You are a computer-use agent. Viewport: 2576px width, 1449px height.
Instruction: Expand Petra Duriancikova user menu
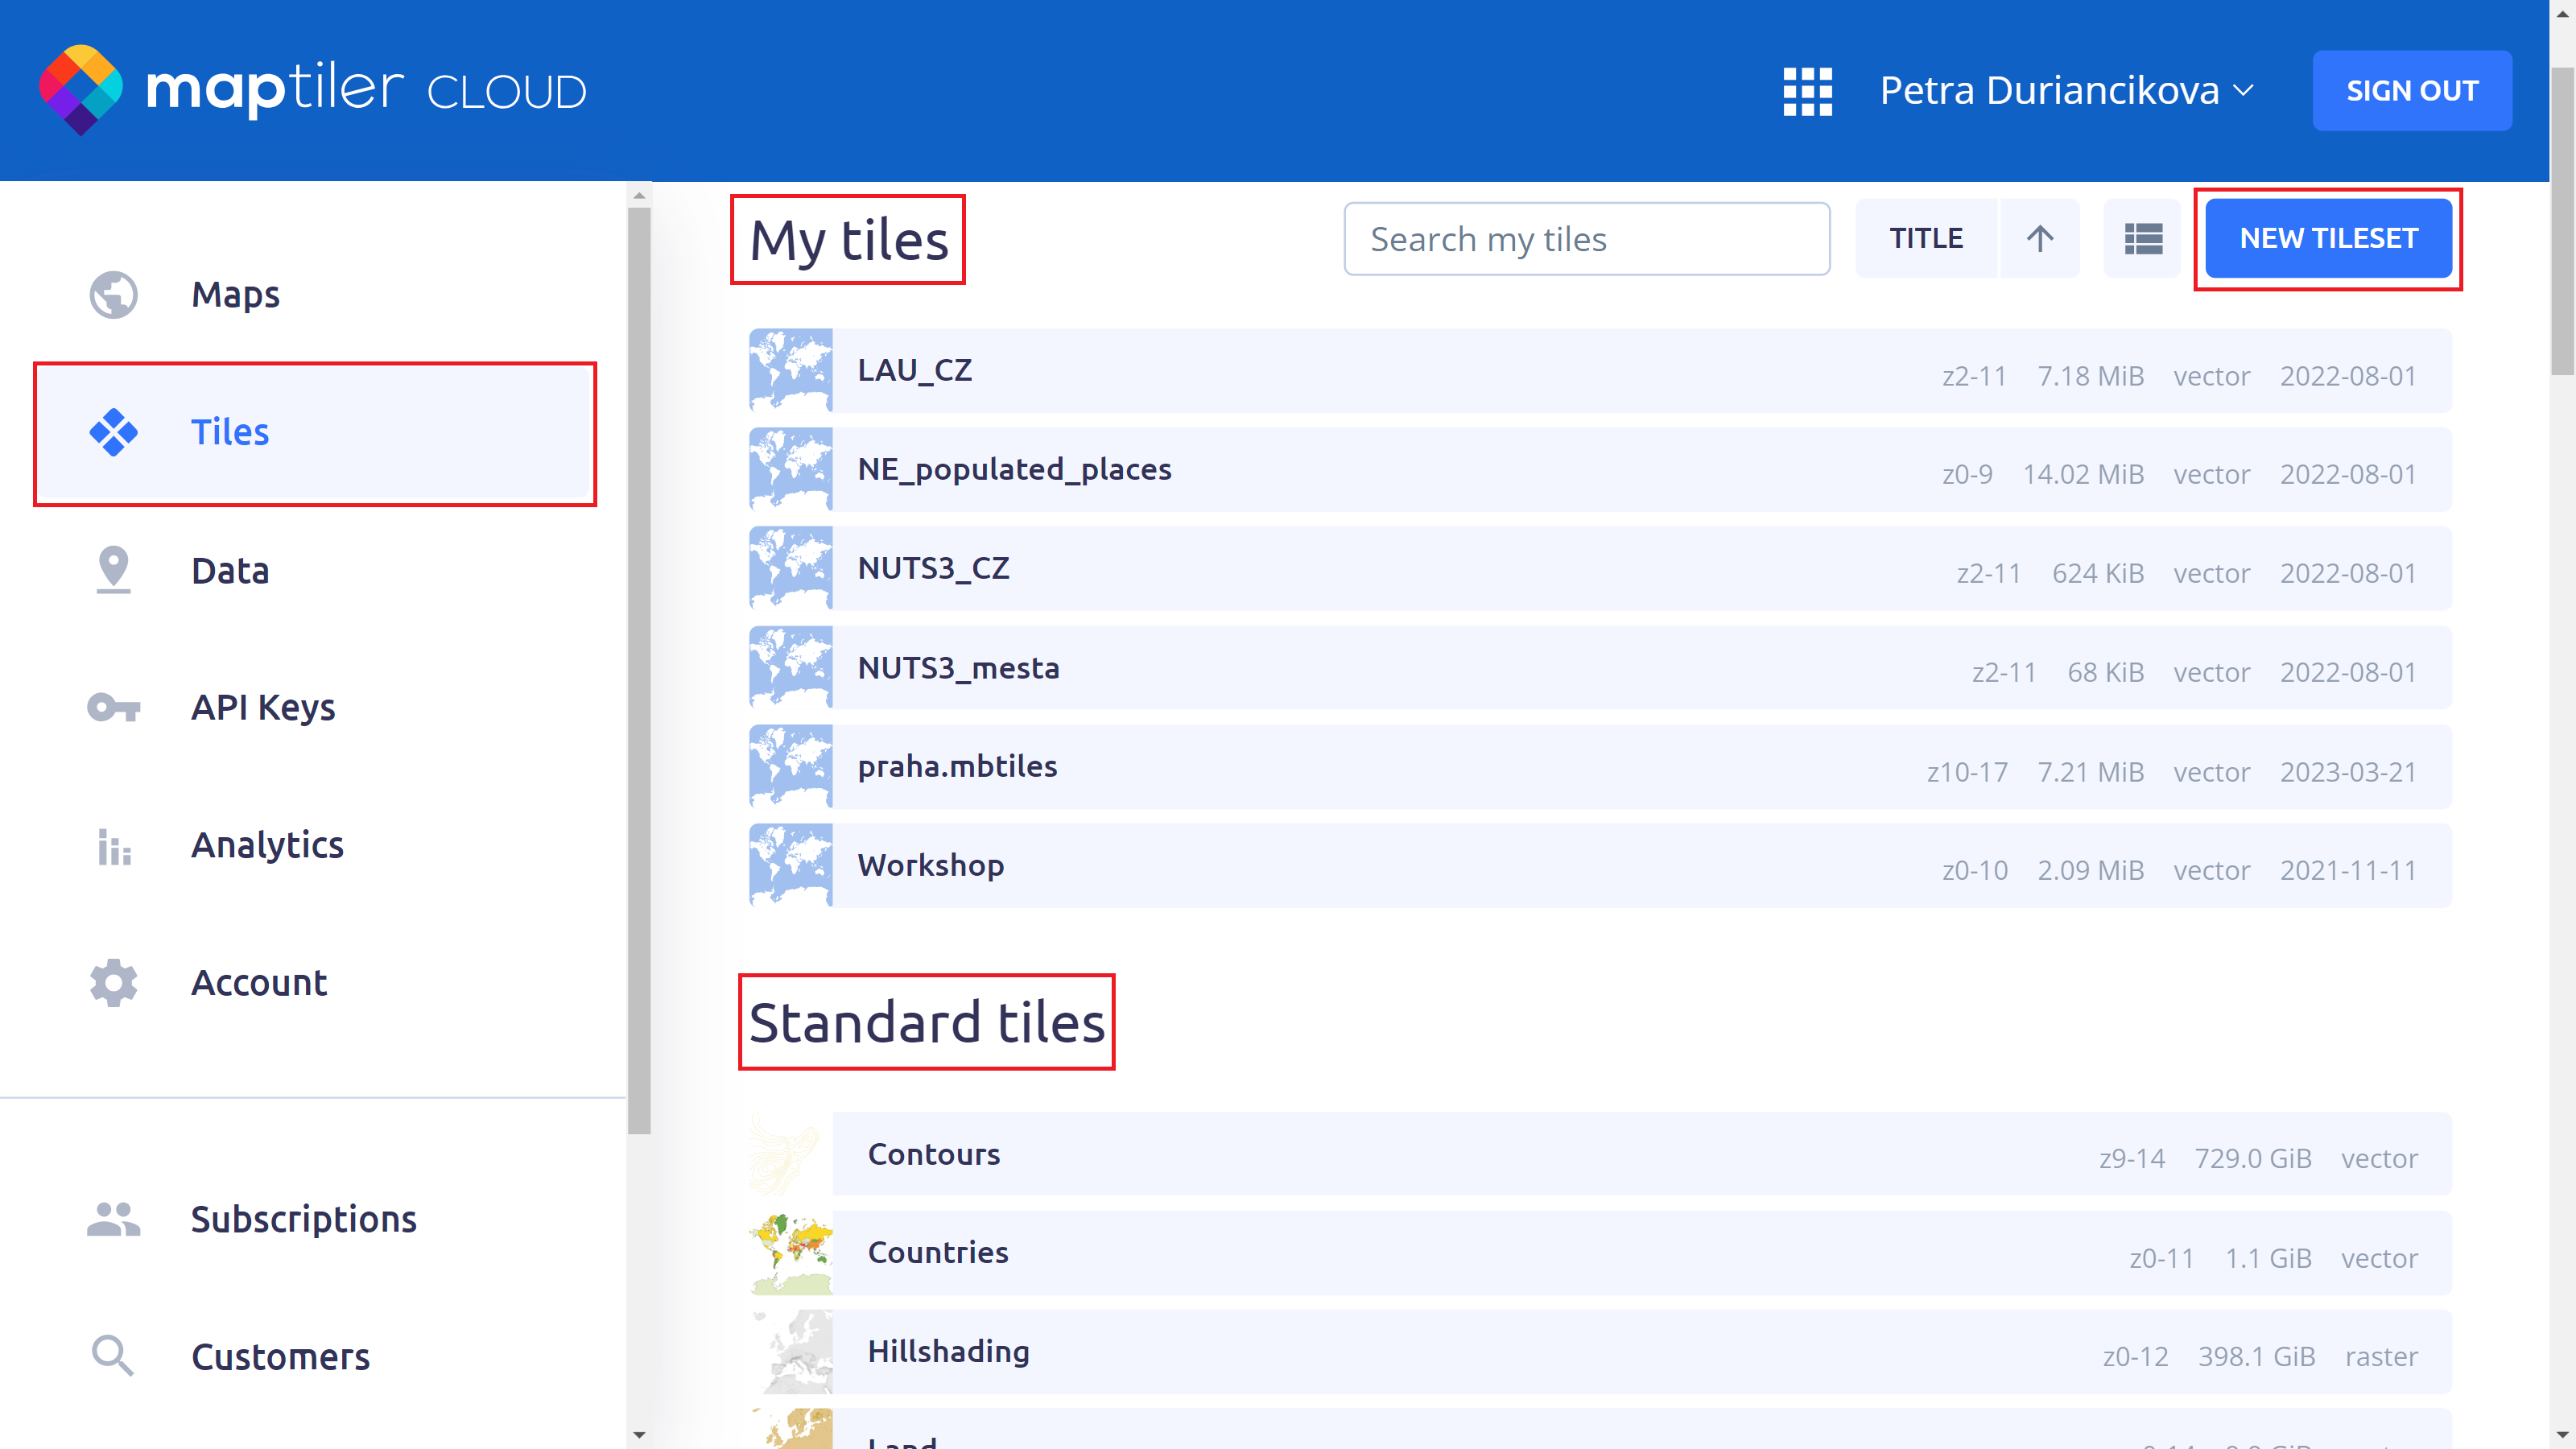tap(2066, 91)
